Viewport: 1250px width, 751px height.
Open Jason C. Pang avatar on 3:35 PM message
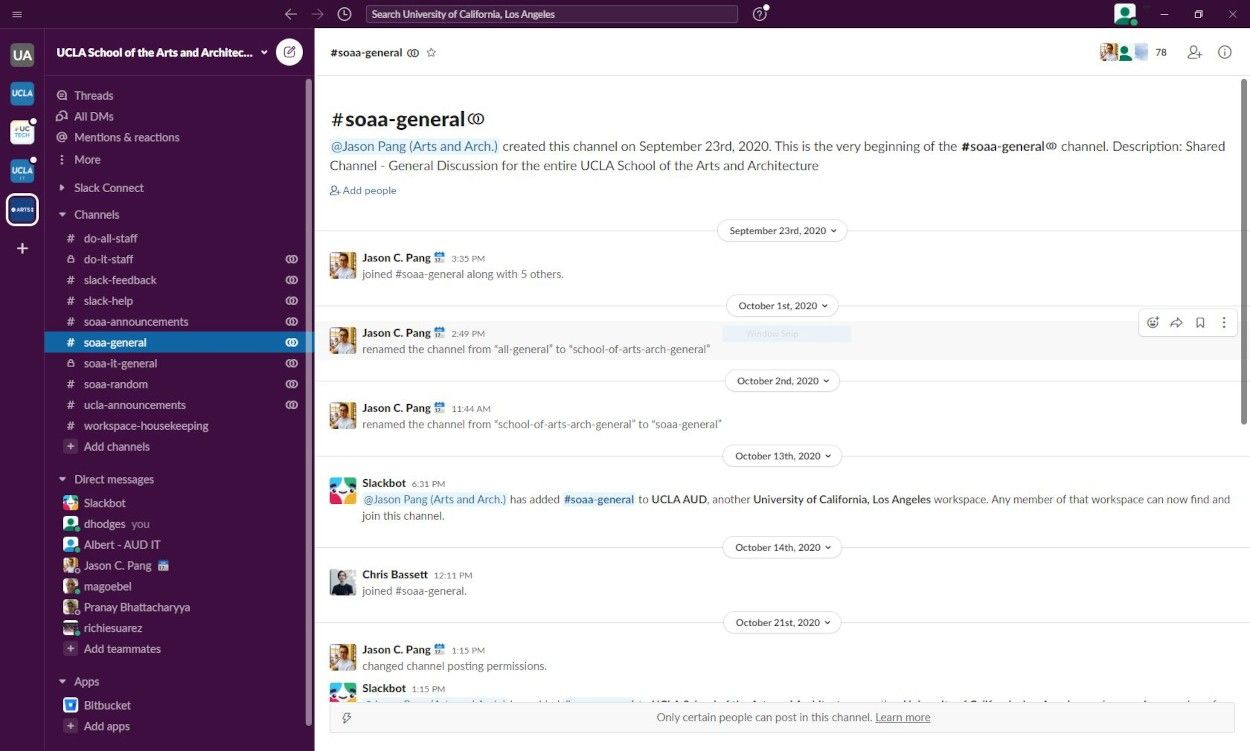tap(343, 265)
